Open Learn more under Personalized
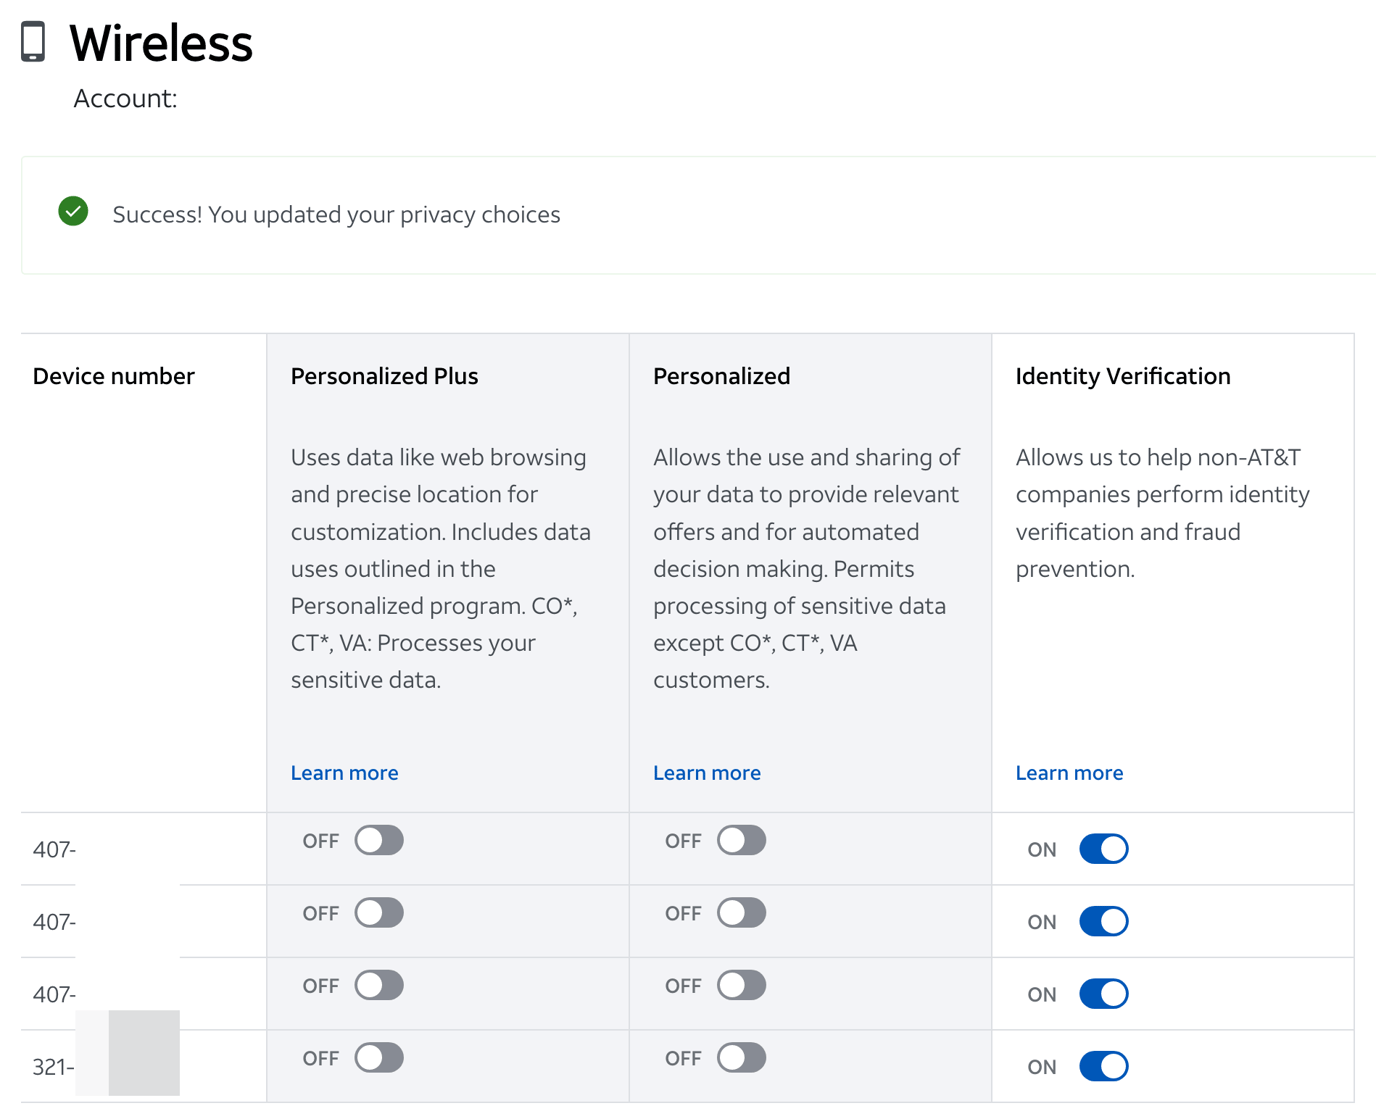This screenshot has width=1376, height=1119. click(x=706, y=773)
